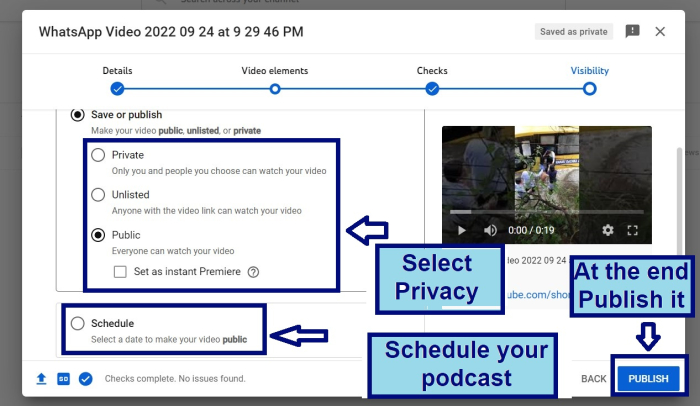Click the BACK button

pos(593,379)
